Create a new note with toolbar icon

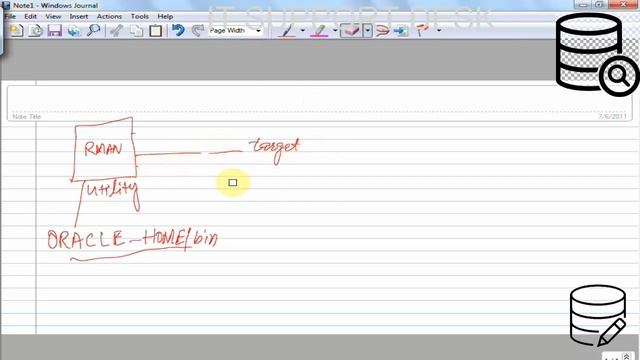16,31
